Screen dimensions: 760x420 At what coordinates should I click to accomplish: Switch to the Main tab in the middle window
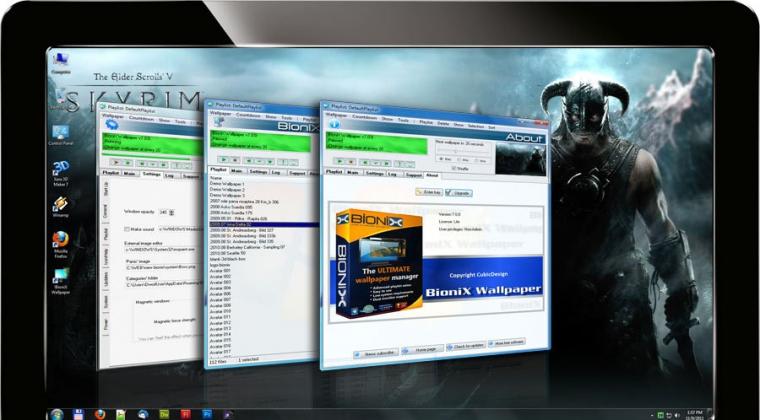point(237,171)
